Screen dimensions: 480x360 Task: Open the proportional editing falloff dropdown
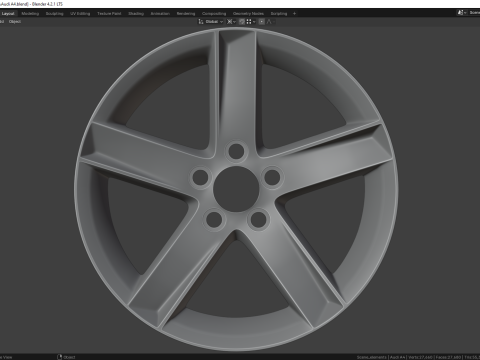point(270,22)
